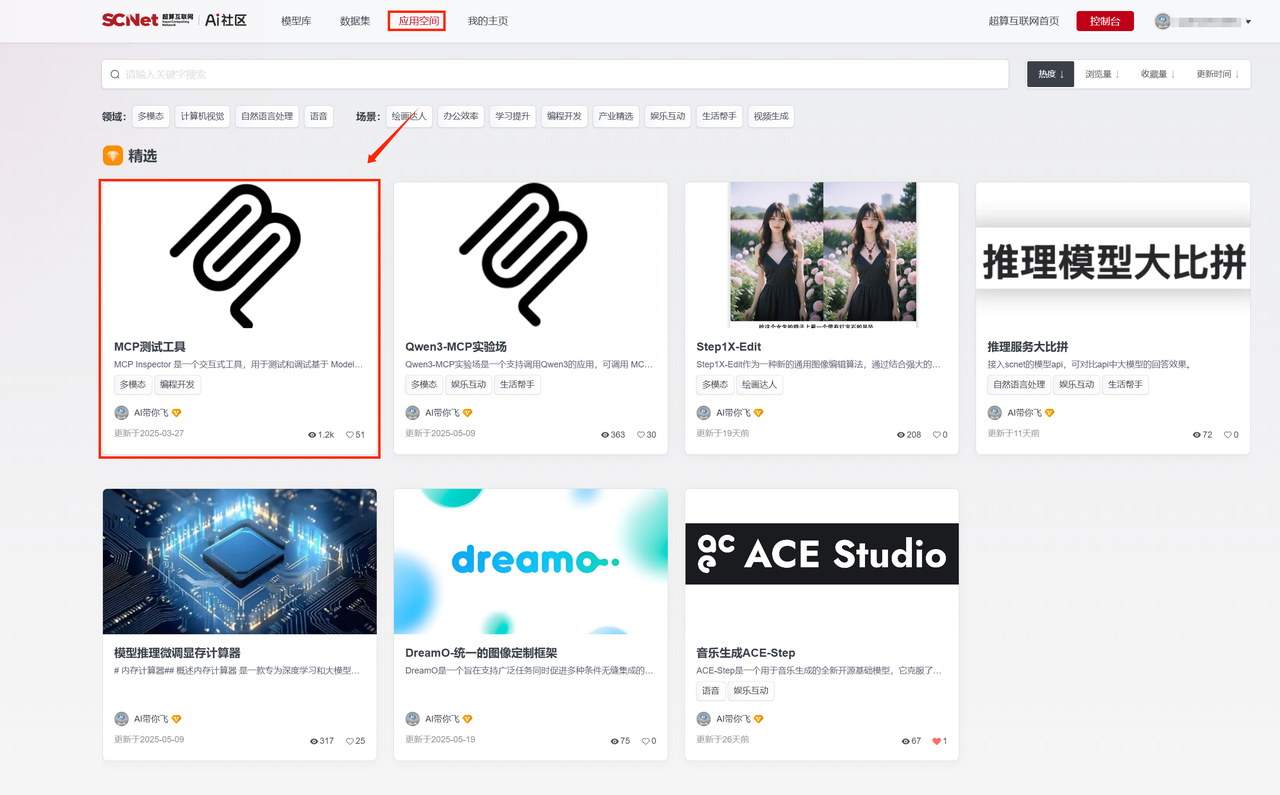Expand the user account dropdown arrow
The height and width of the screenshot is (795, 1280).
pos(1248,22)
